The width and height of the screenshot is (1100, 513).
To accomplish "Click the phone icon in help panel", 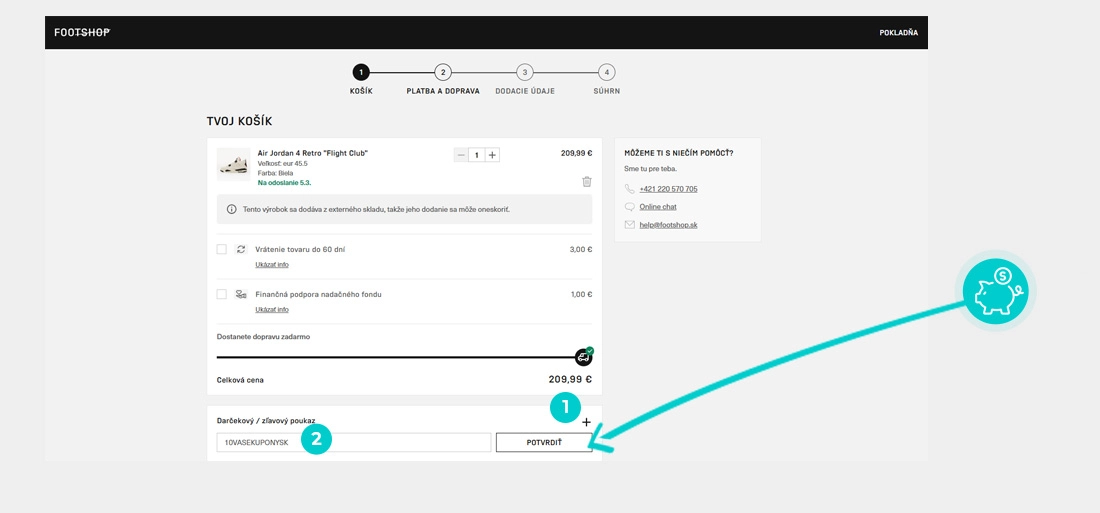I will 629,189.
